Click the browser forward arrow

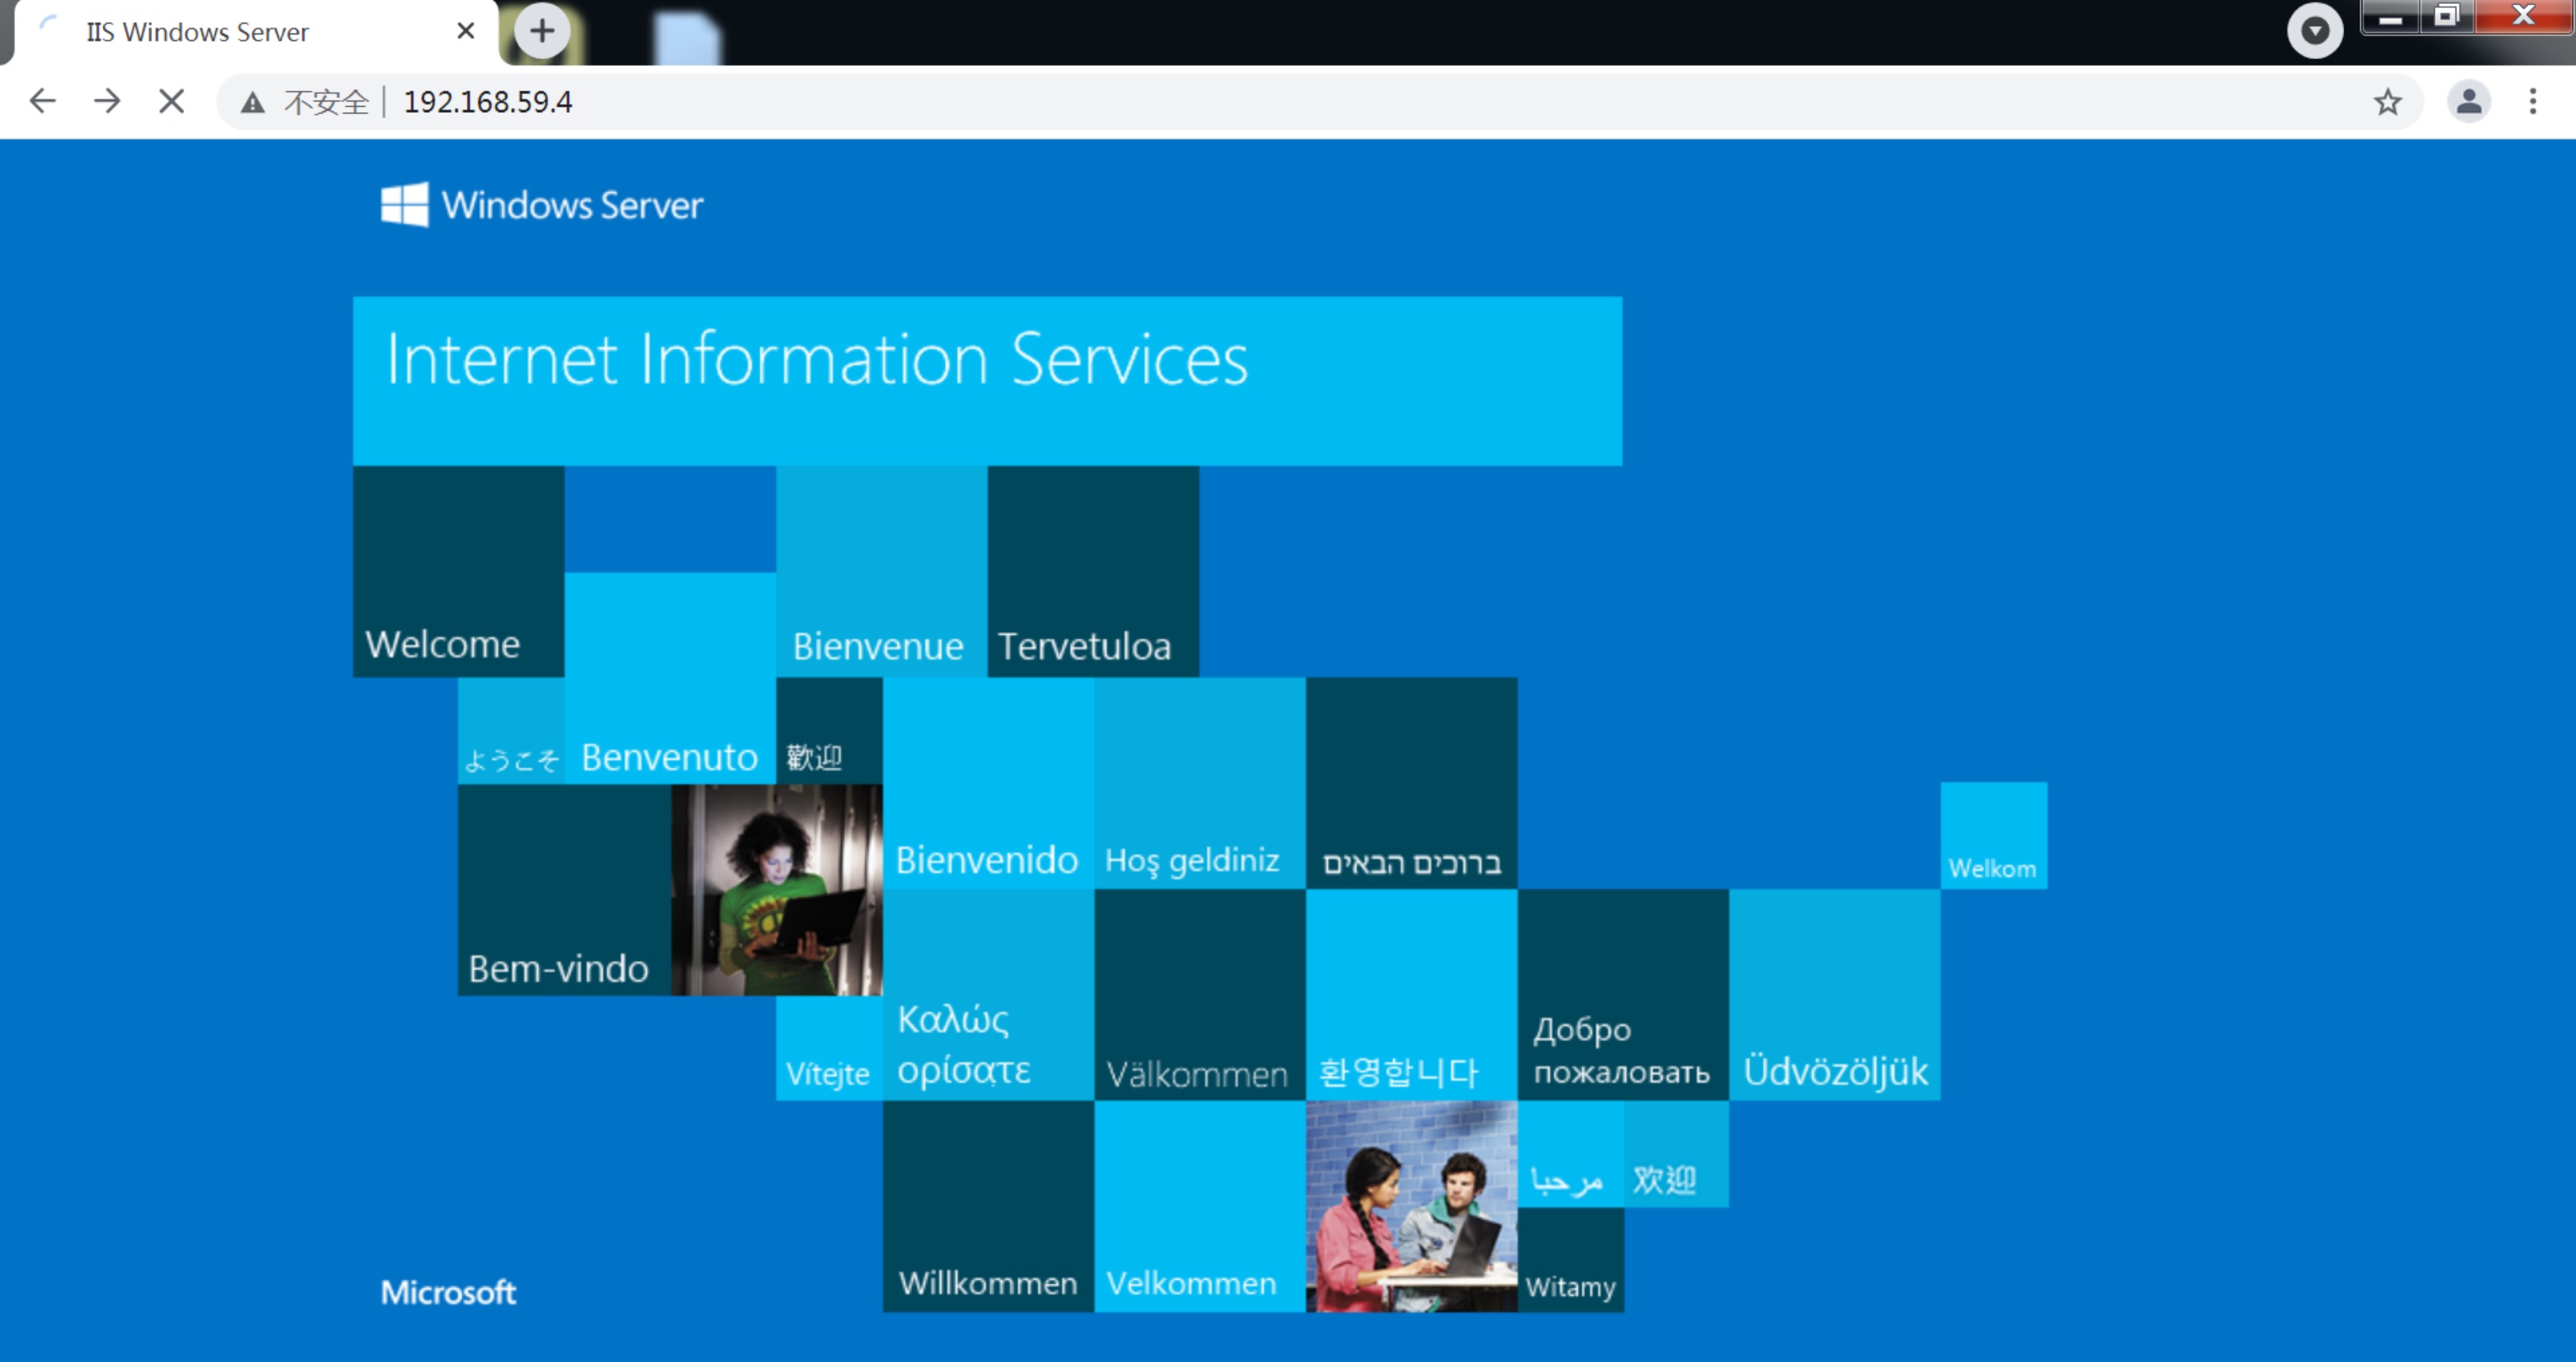pos(107,101)
